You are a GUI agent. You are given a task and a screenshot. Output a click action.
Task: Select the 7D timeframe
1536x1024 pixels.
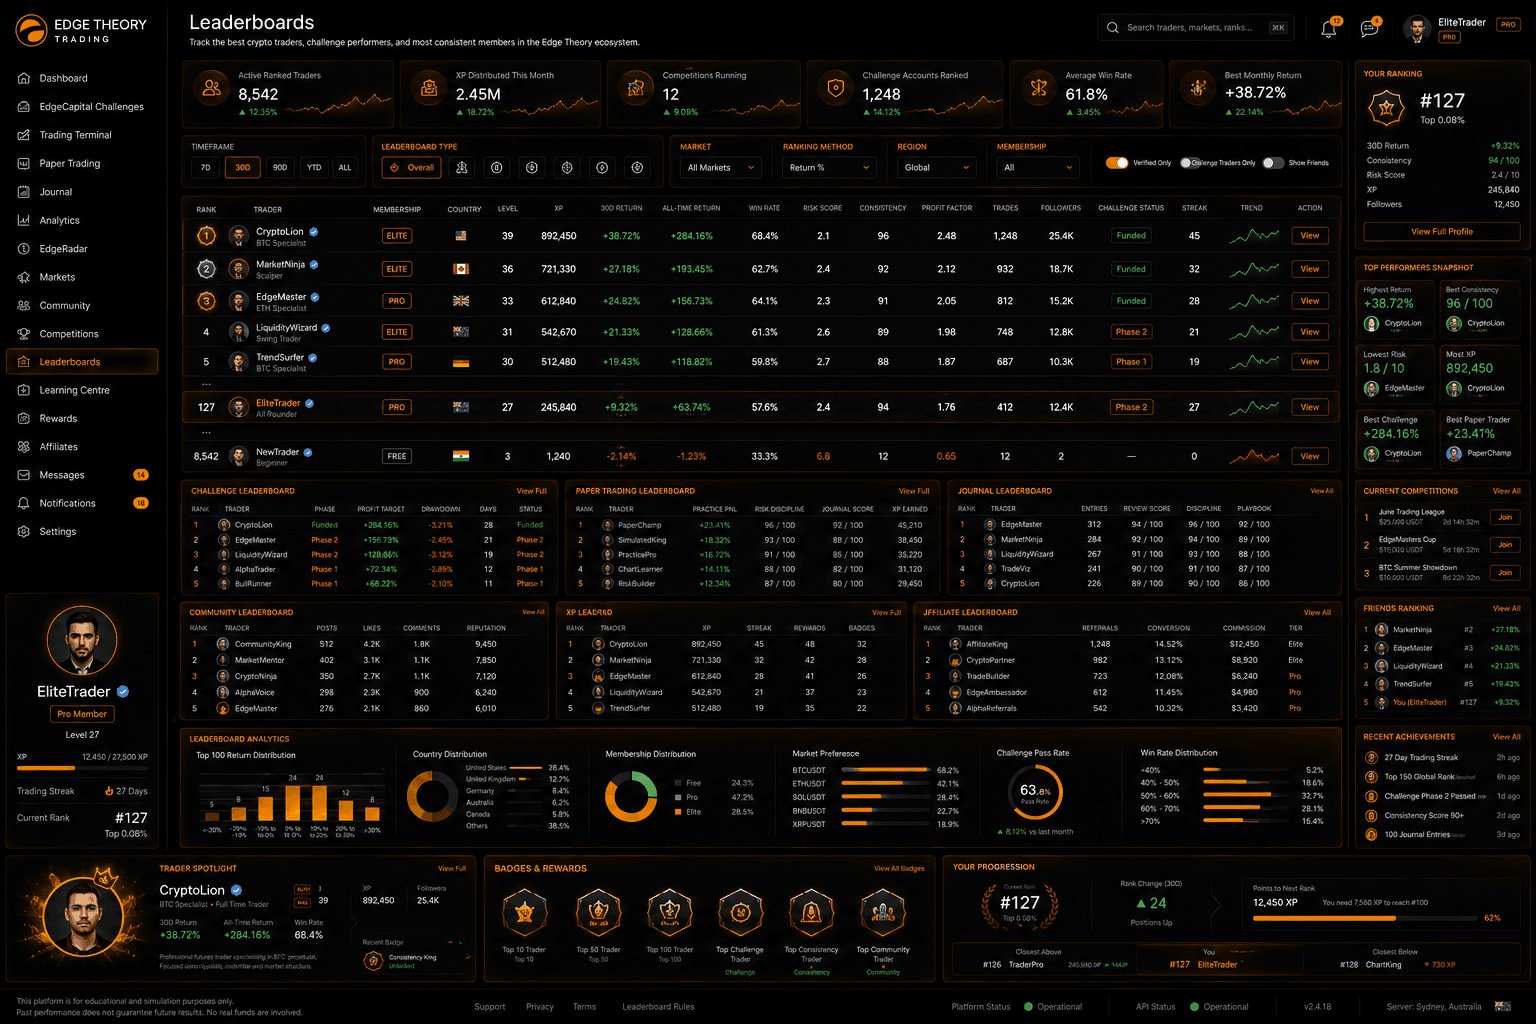click(205, 168)
